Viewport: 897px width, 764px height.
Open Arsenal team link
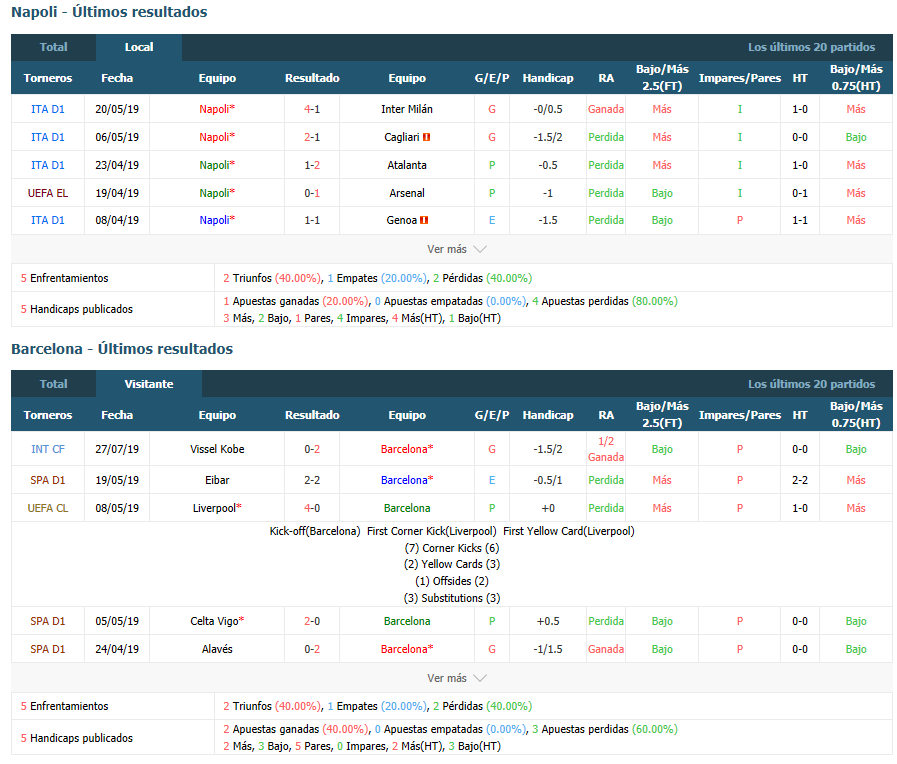coord(407,193)
